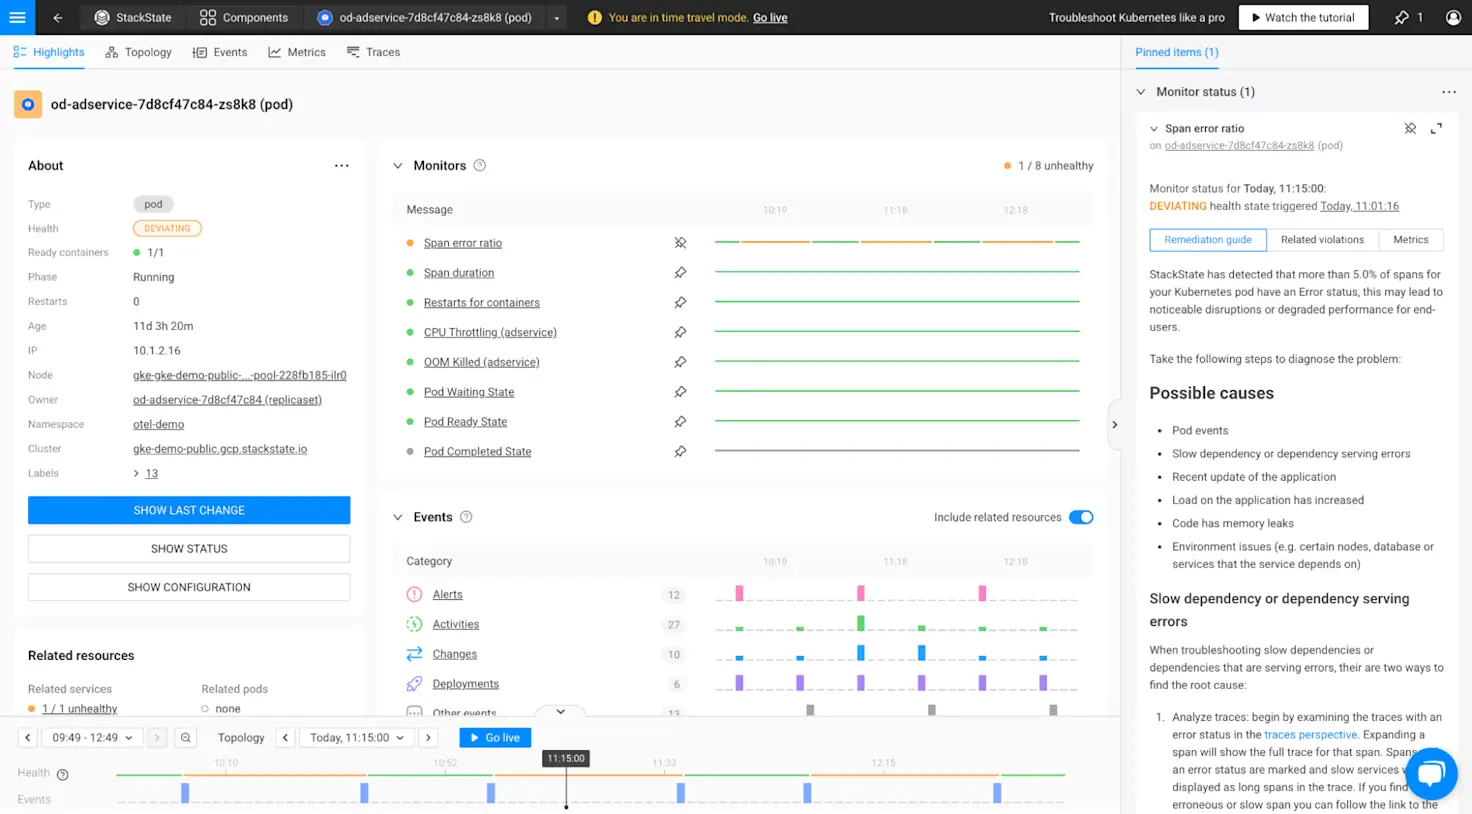The height and width of the screenshot is (814, 1472).
Task: Click the back arrow beside the hamburger menu
Action: (x=55, y=17)
